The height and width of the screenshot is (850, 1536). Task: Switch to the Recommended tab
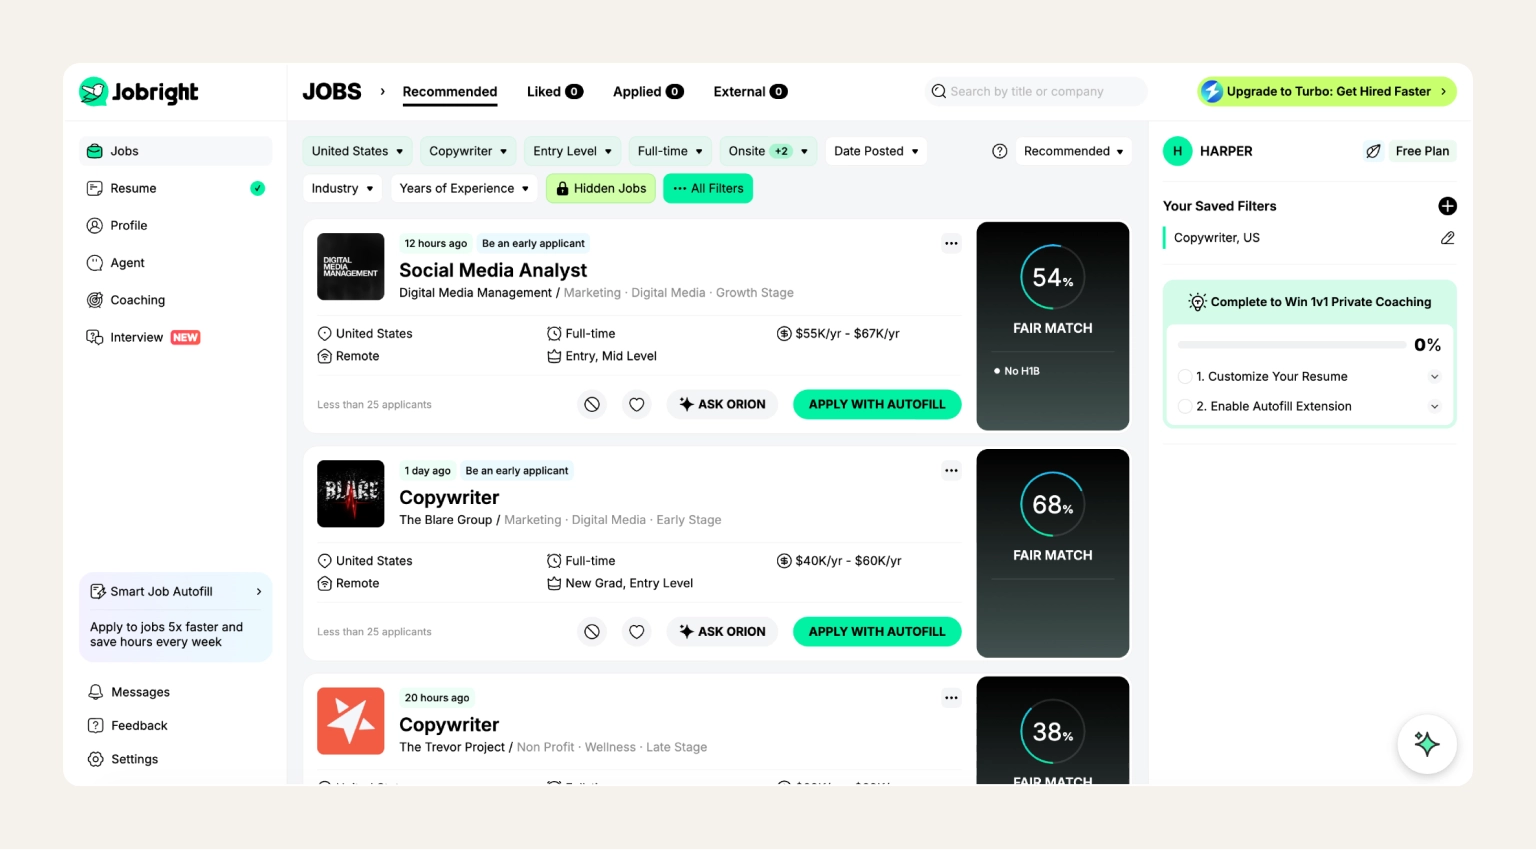point(450,91)
